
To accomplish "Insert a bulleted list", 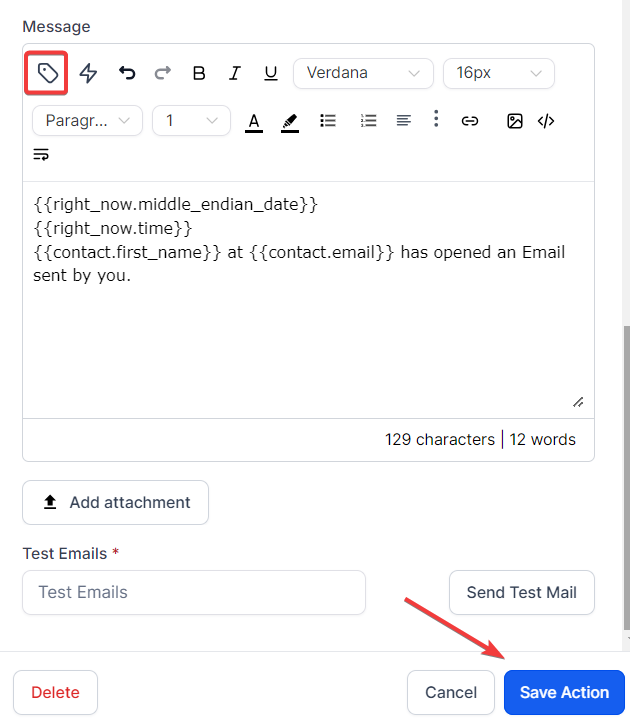I will pyautogui.click(x=328, y=121).
